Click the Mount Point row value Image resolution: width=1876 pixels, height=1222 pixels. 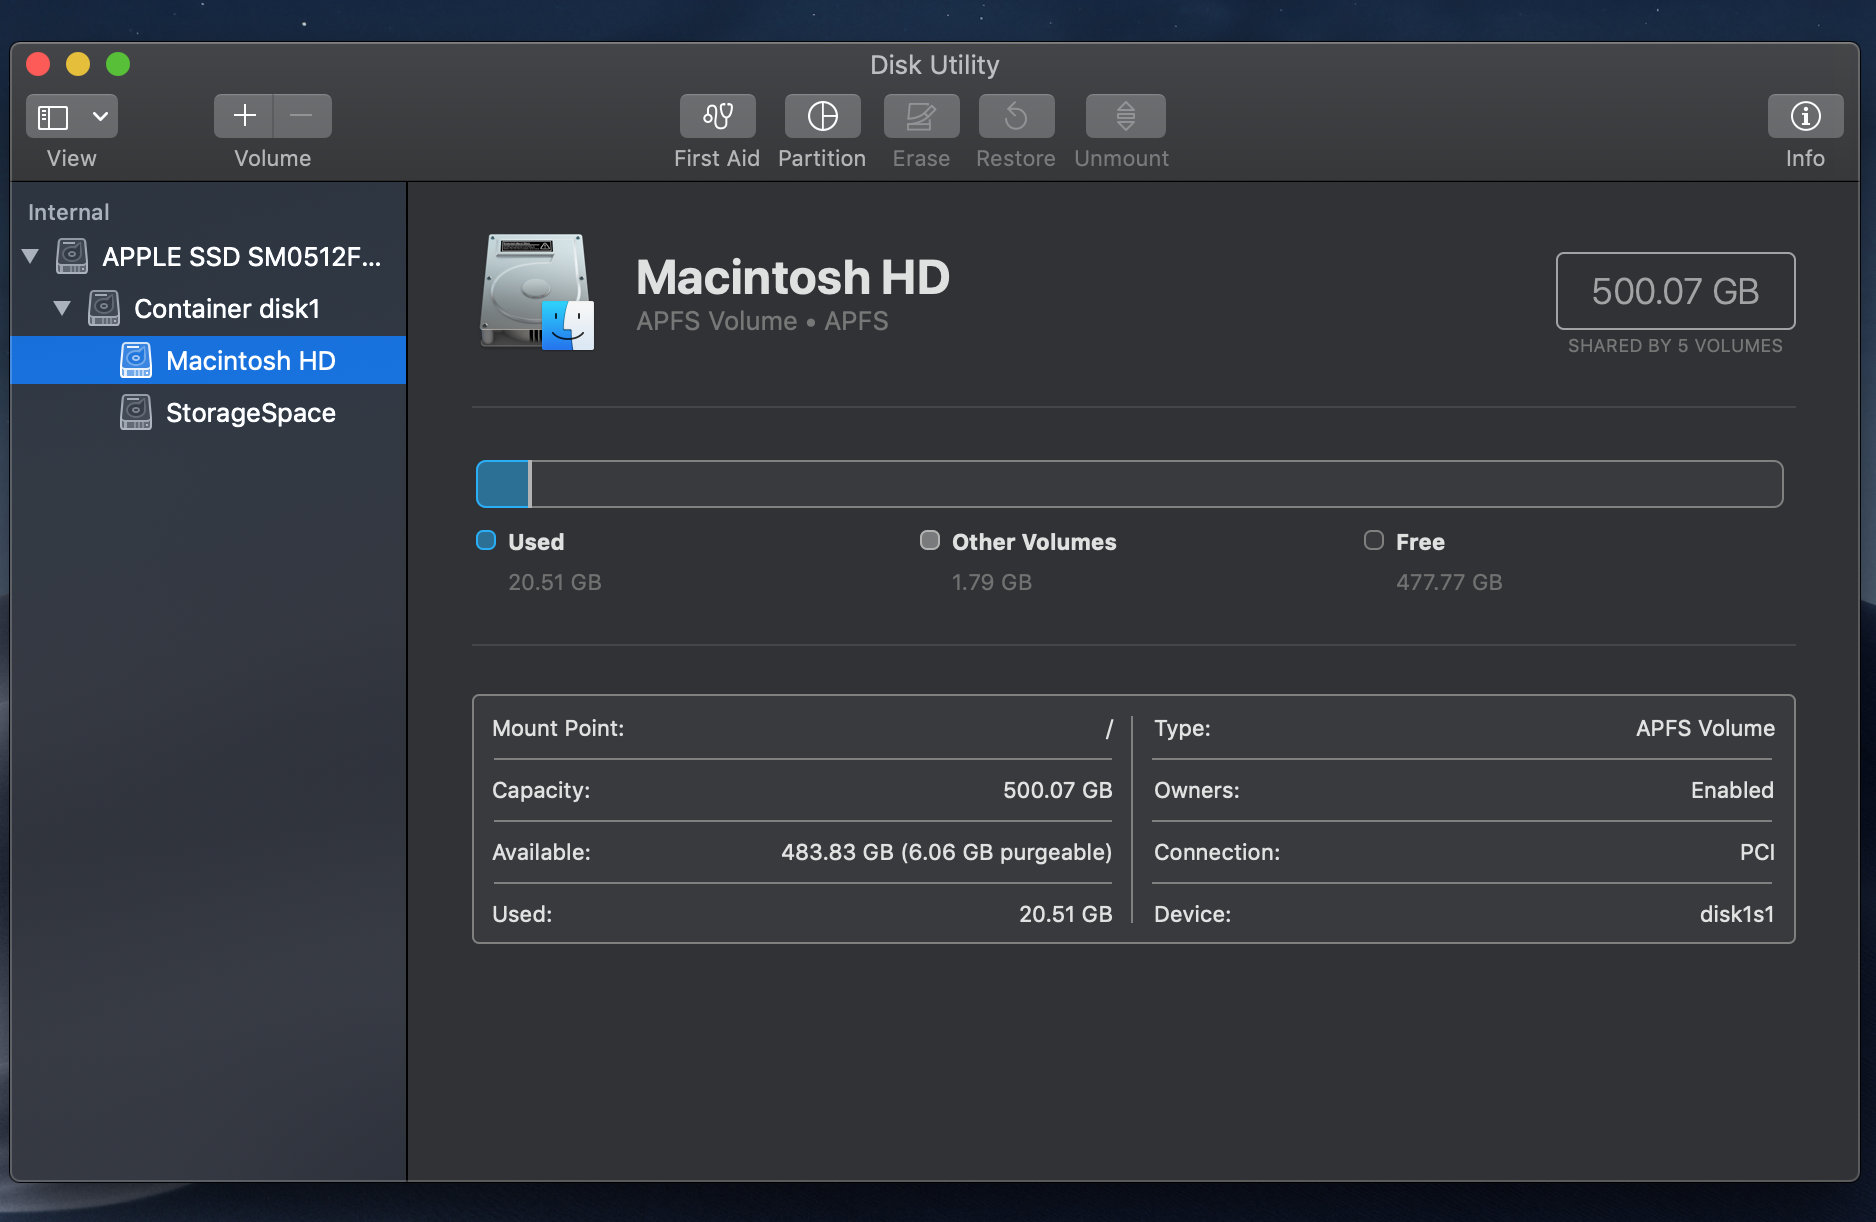coord(1109,729)
